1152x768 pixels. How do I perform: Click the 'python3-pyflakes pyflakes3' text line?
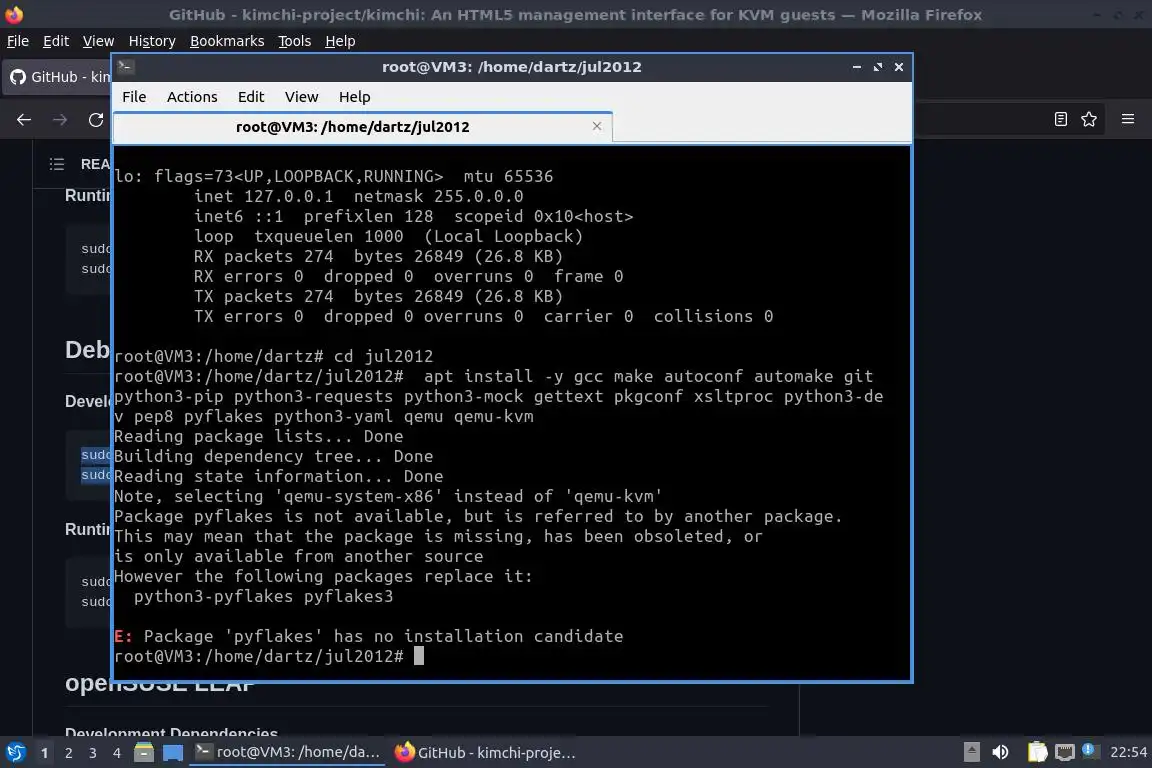coord(263,596)
